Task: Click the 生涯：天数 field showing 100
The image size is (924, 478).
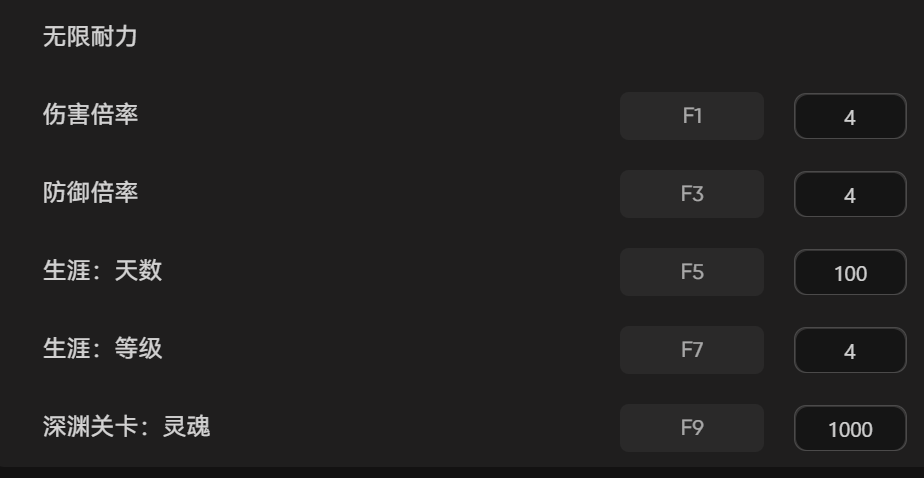Action: 850,273
